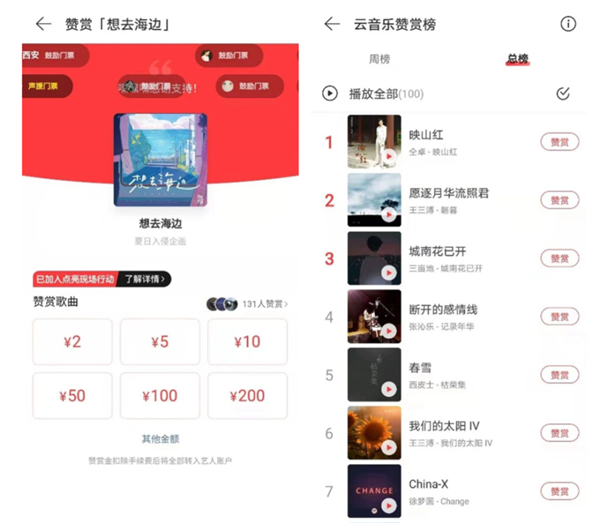Viewport: 600px width, 523px height.
Task: Select the ¥50 reward amount
Action: click(72, 396)
